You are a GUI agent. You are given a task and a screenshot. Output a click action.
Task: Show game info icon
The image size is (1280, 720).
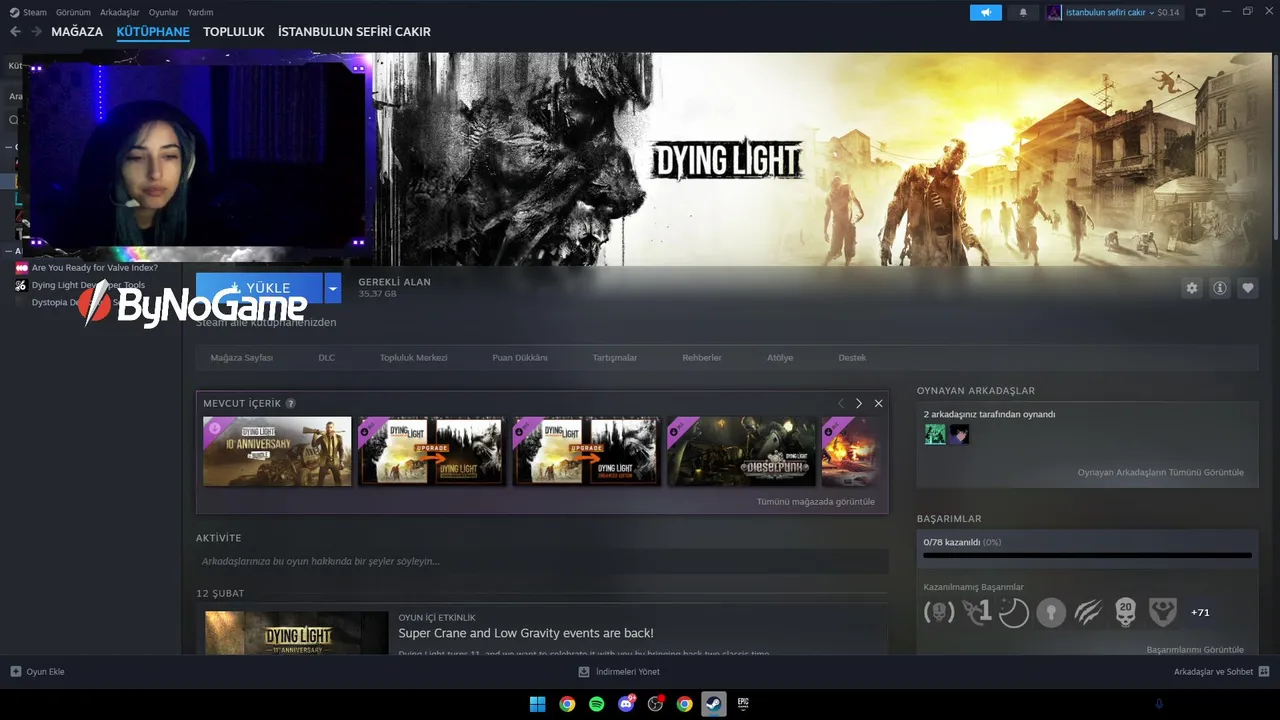coord(1220,288)
